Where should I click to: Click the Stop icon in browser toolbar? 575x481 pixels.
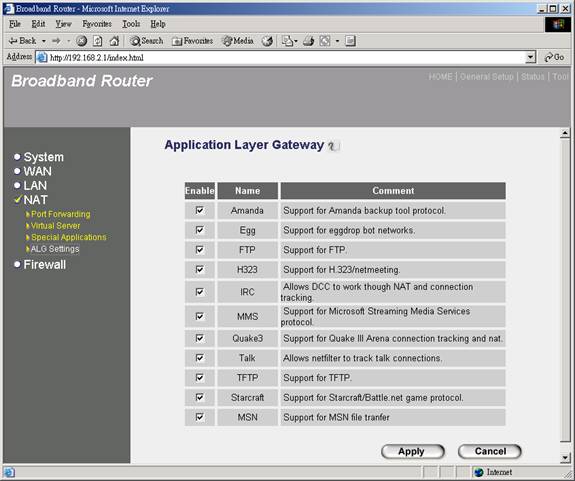click(81, 41)
